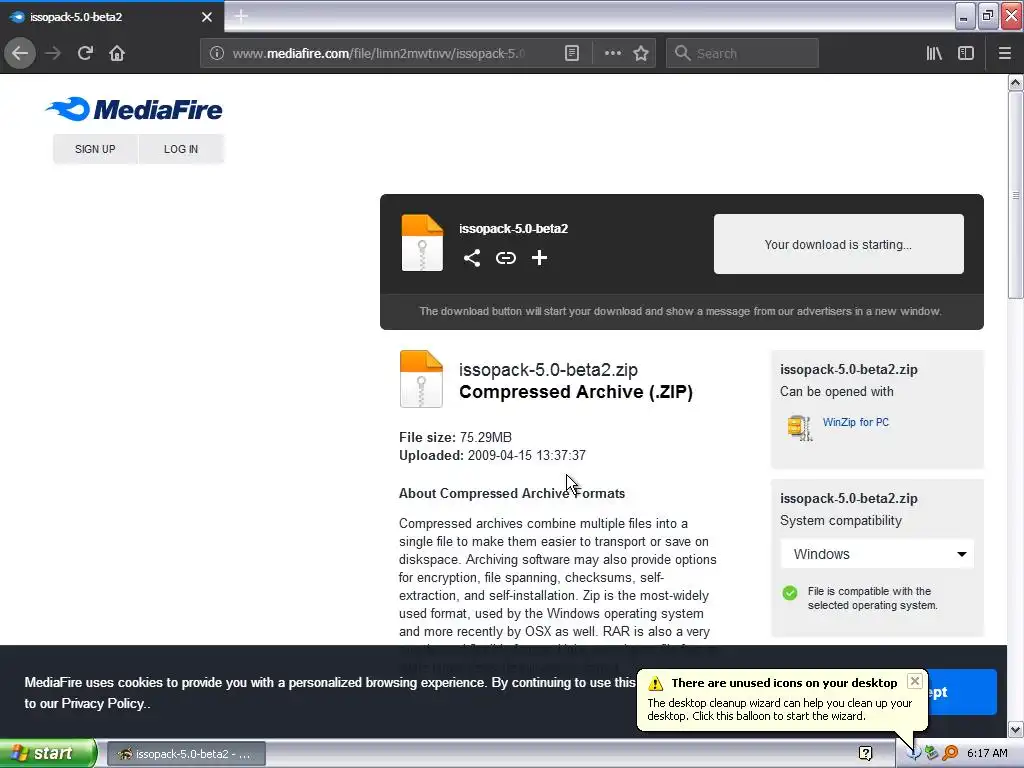
Task: Open the Privacy Policy link
Action: tap(104, 703)
